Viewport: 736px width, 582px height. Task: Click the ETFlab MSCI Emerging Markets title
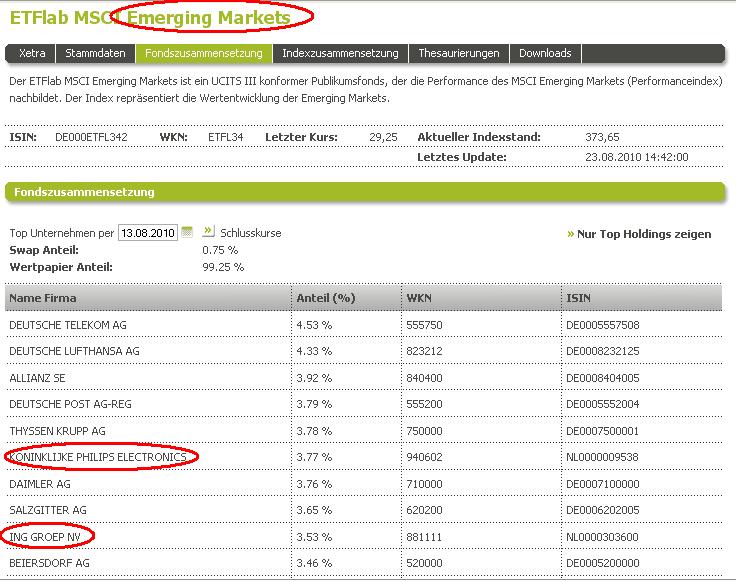pos(150,18)
